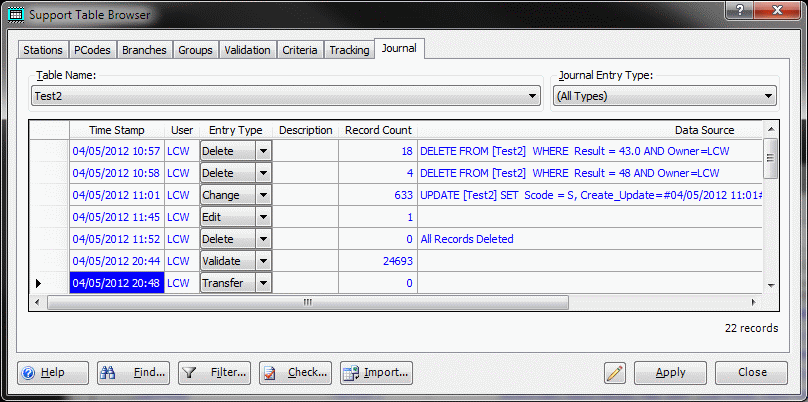Expand Entry Type dropdown in Validate row
The height and width of the screenshot is (402, 808).
(x=263, y=261)
